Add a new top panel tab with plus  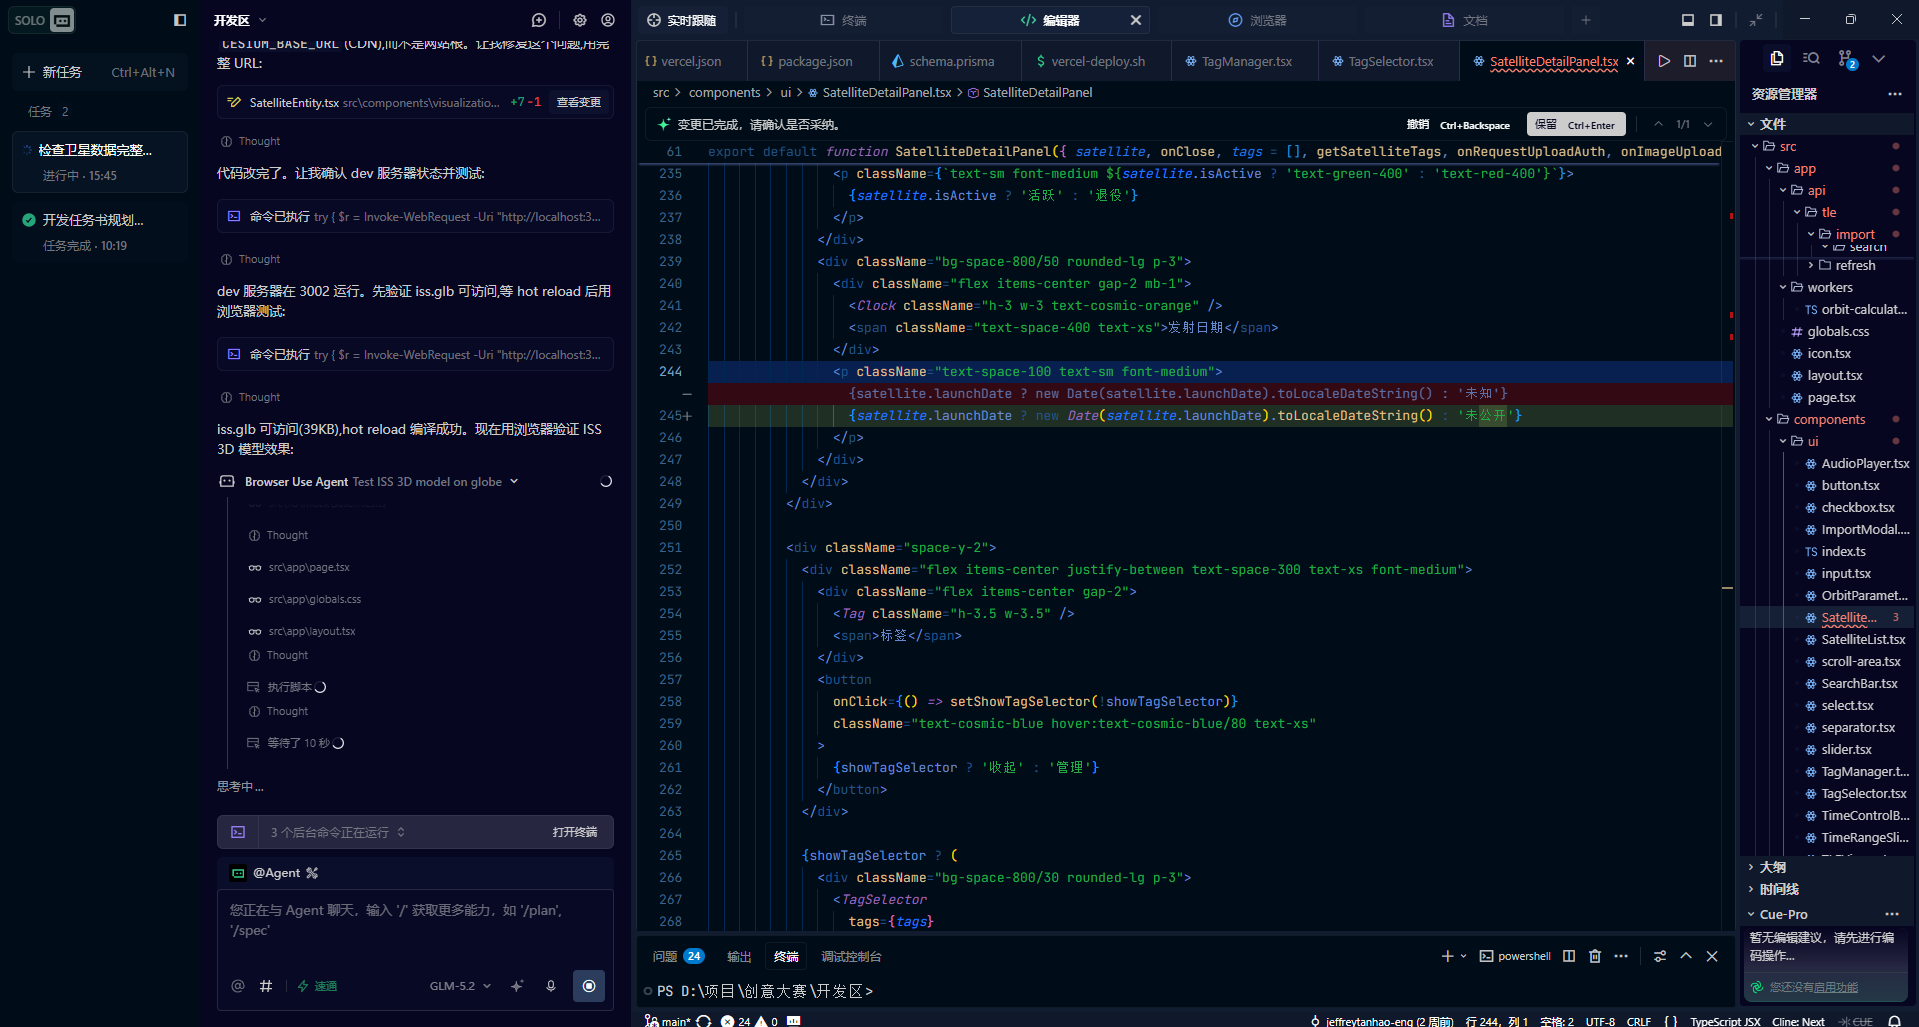tap(1586, 20)
